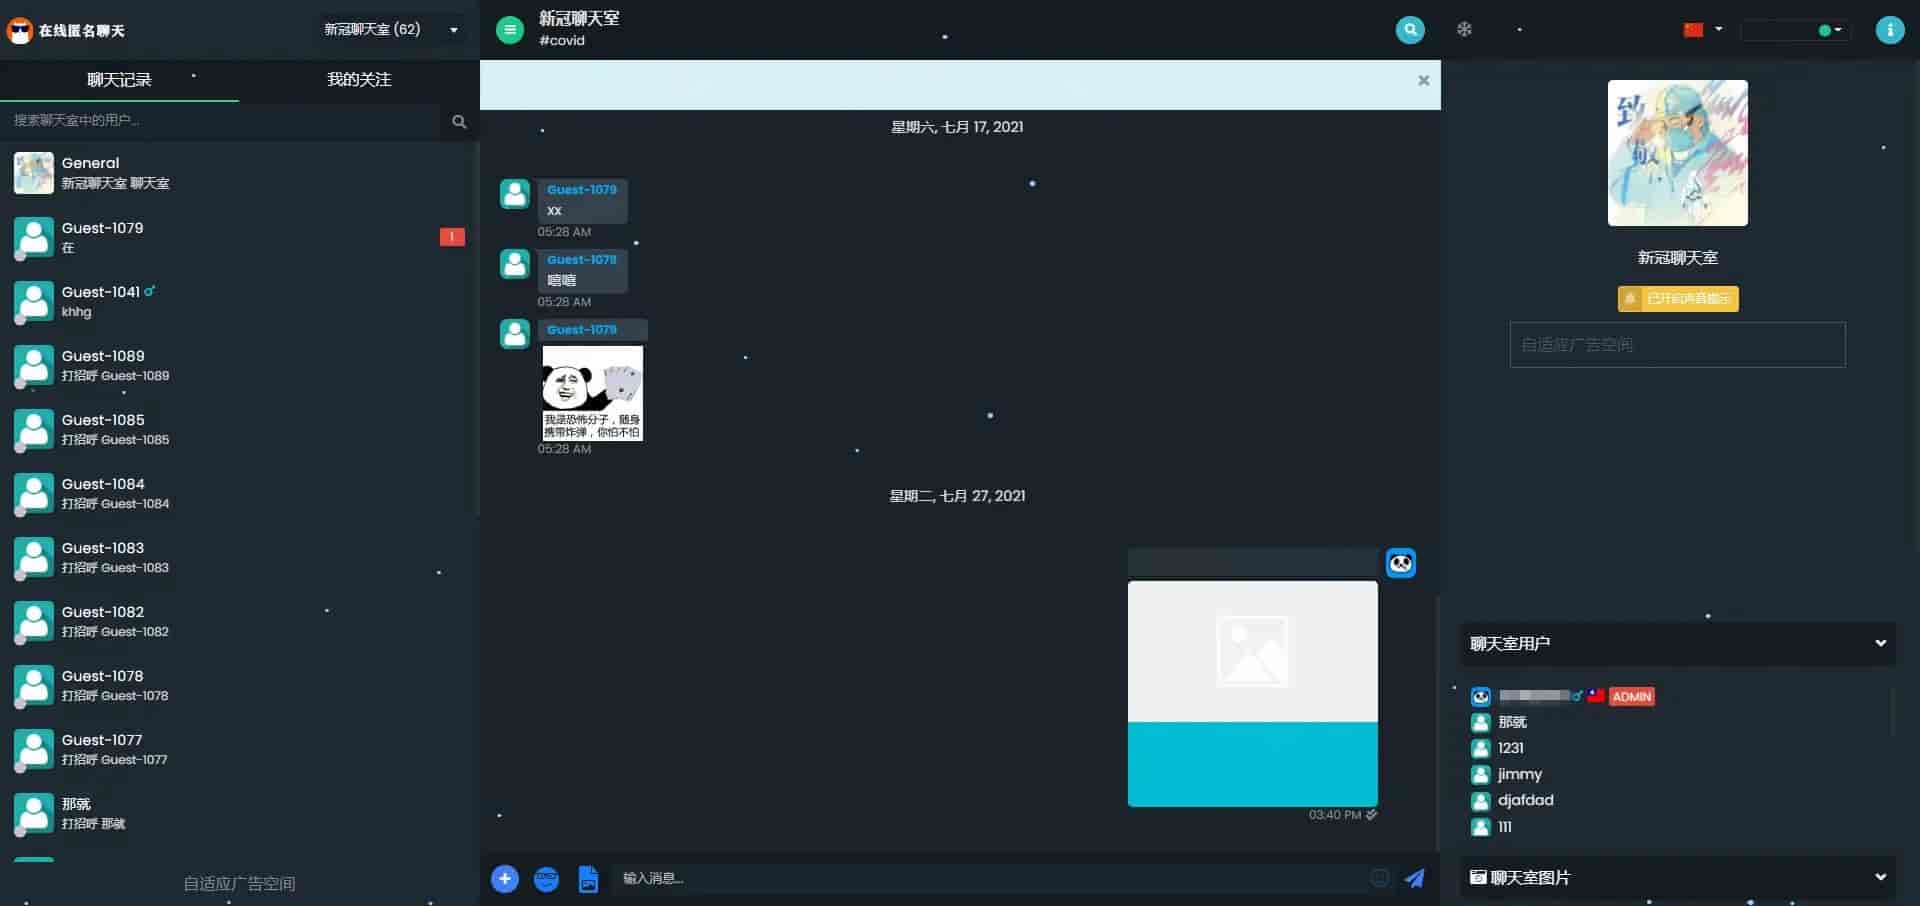Click the ADMIN badge in user list

(1631, 697)
